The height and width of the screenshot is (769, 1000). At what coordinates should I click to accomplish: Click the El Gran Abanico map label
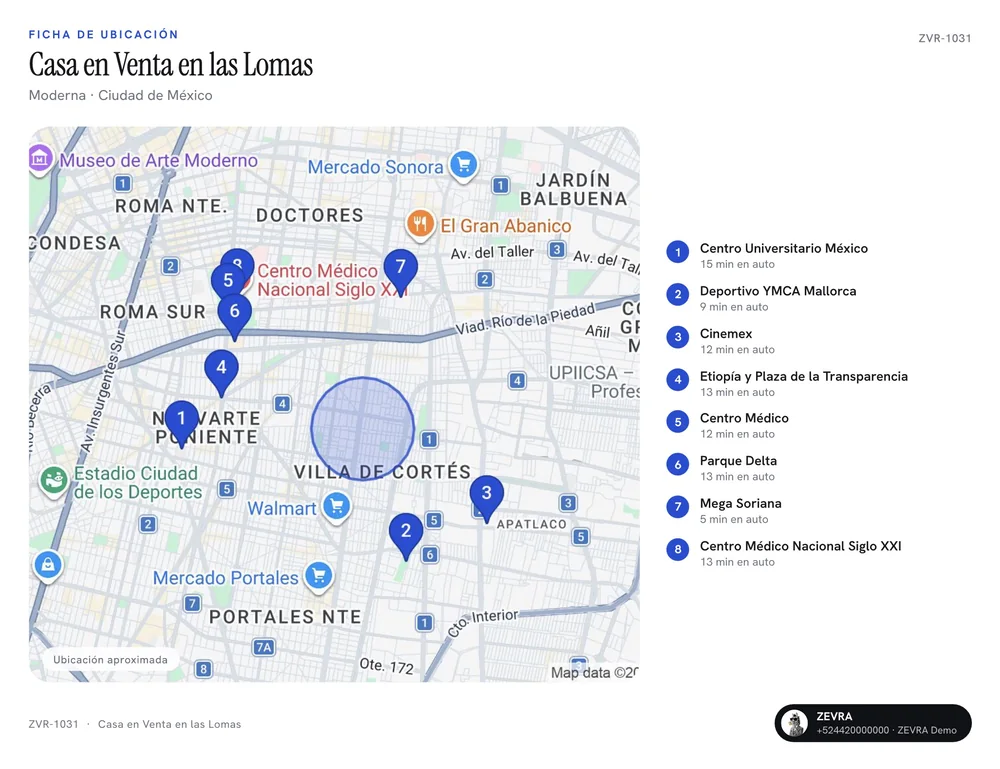click(x=506, y=226)
